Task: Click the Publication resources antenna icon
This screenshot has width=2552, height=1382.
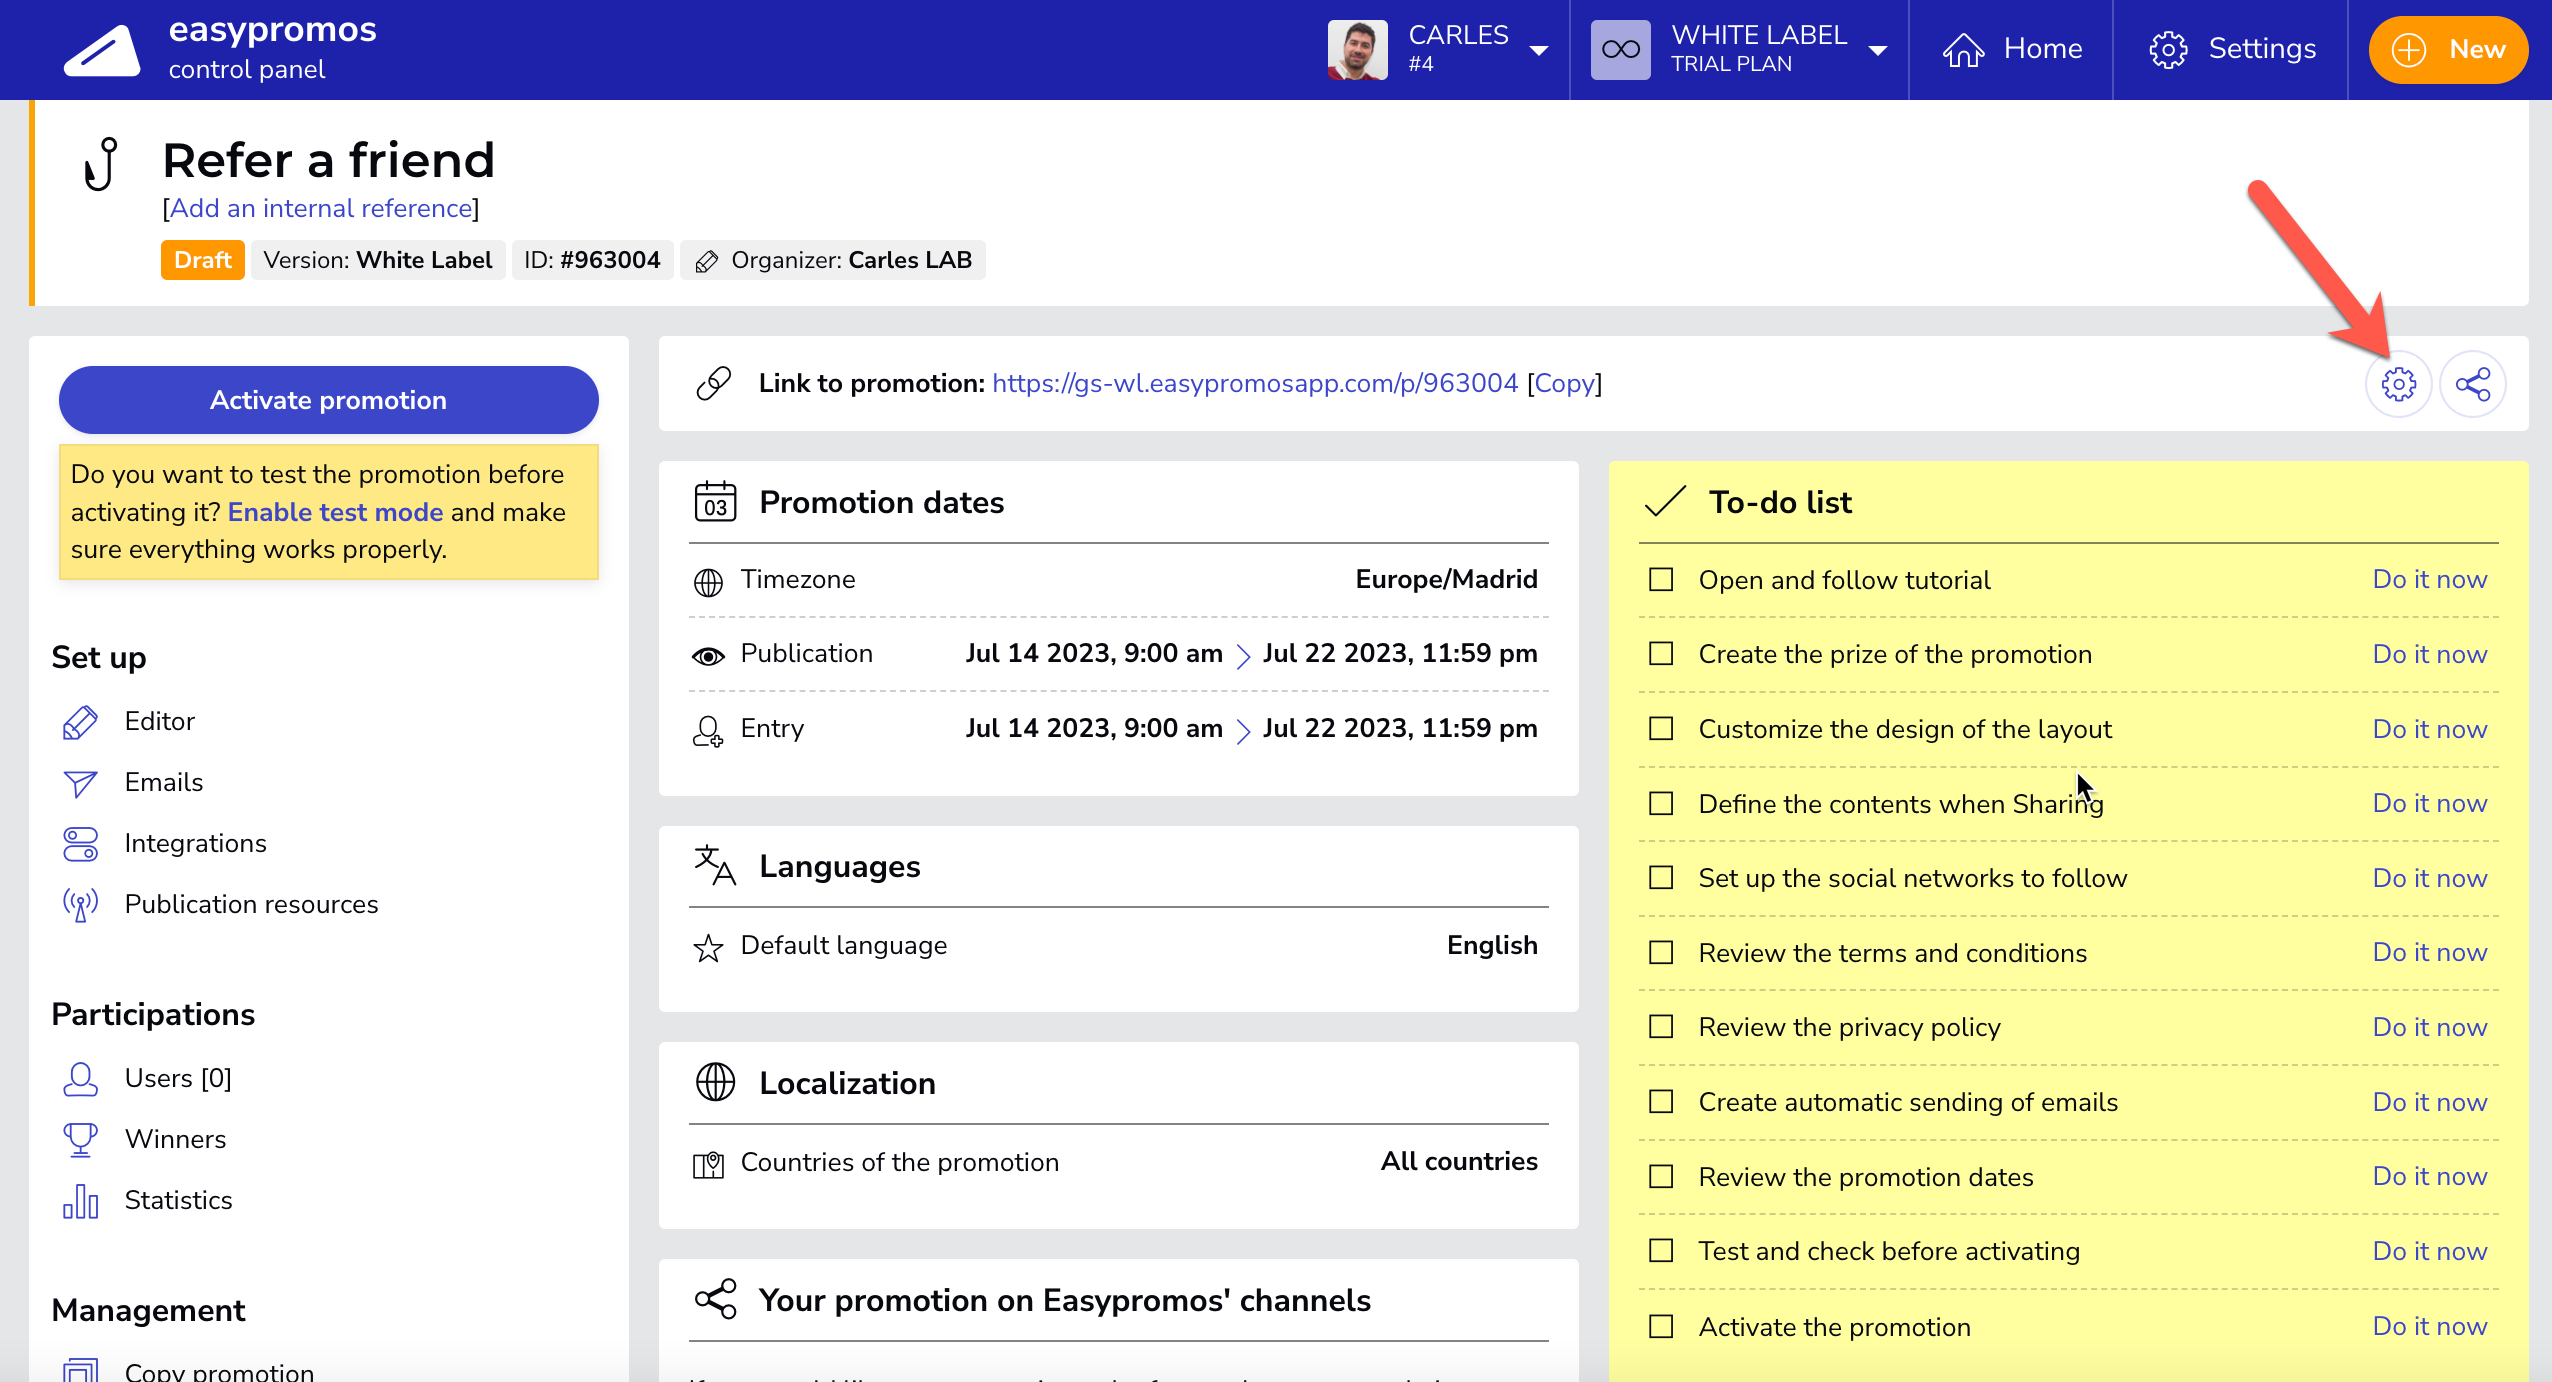Action: tap(80, 905)
